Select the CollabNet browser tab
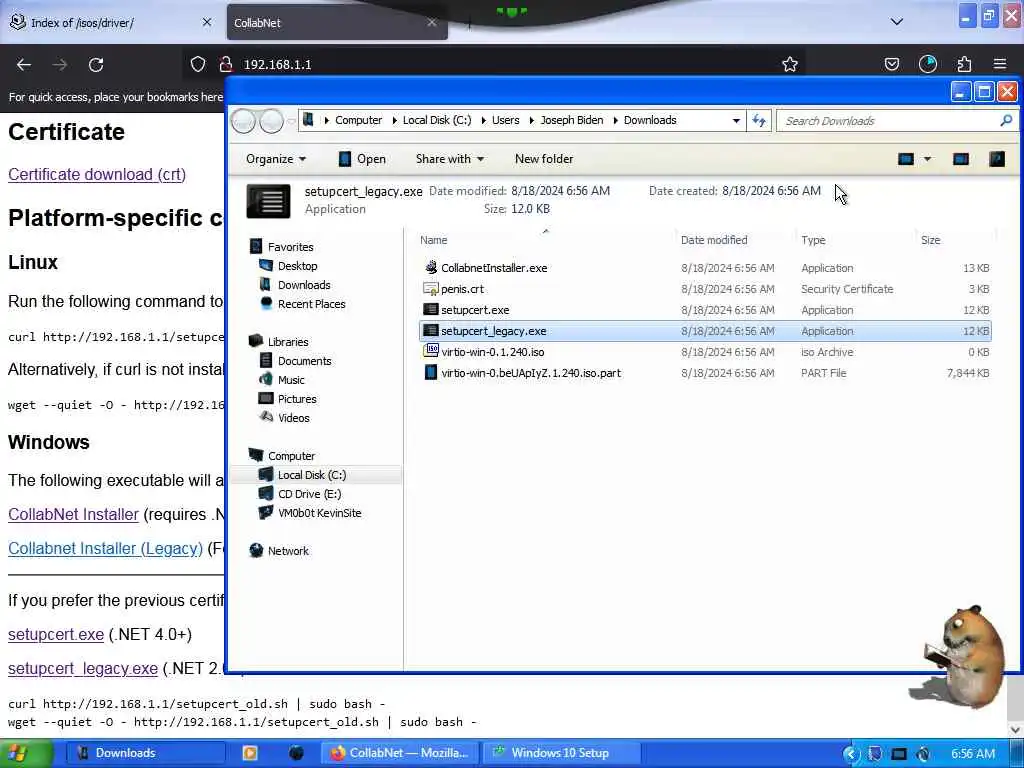The width and height of the screenshot is (1024, 768). pyautogui.click(x=336, y=22)
